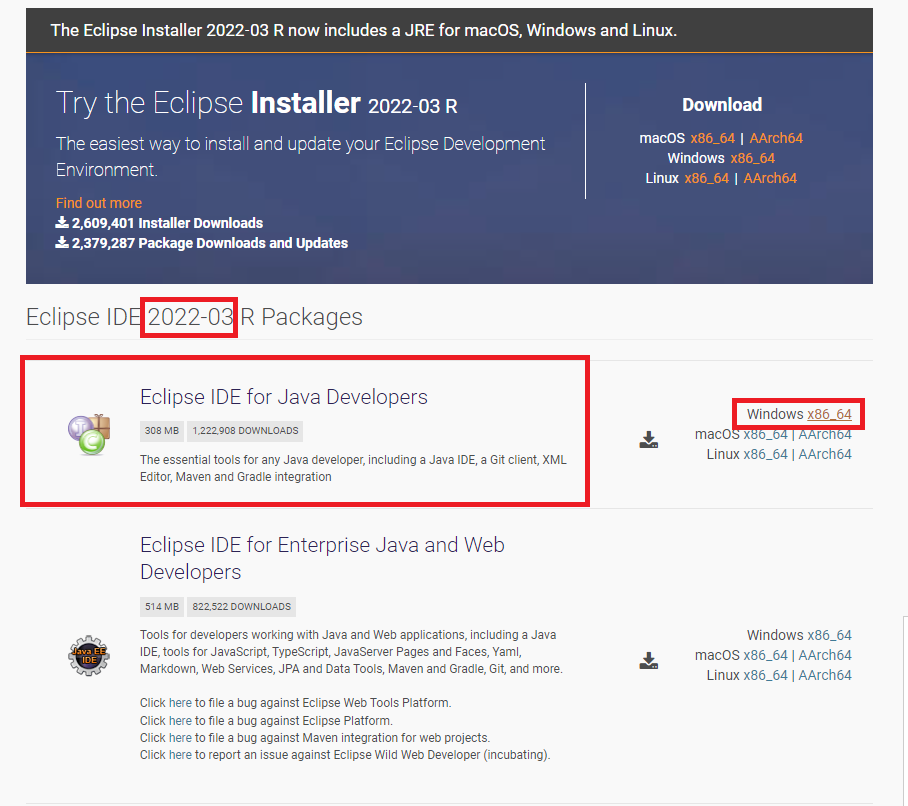The image size is (908, 806).
Task: Download Installer for macOS AArch64
Action: click(x=776, y=138)
